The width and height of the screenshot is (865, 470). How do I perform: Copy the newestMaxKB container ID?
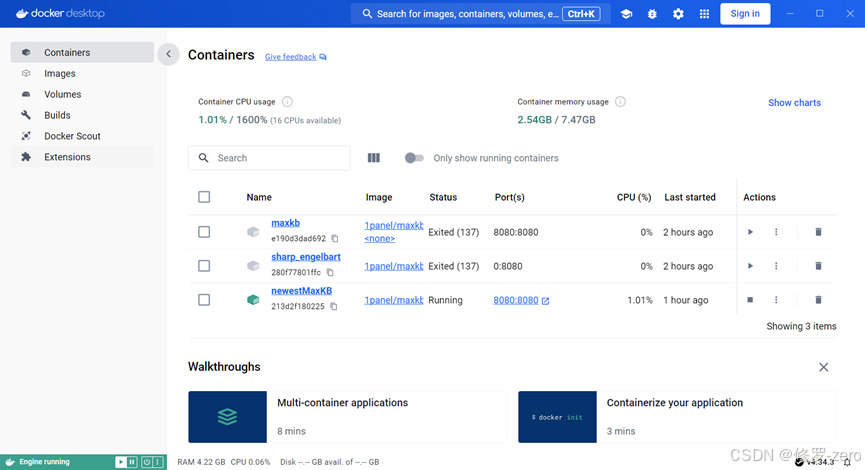334,306
